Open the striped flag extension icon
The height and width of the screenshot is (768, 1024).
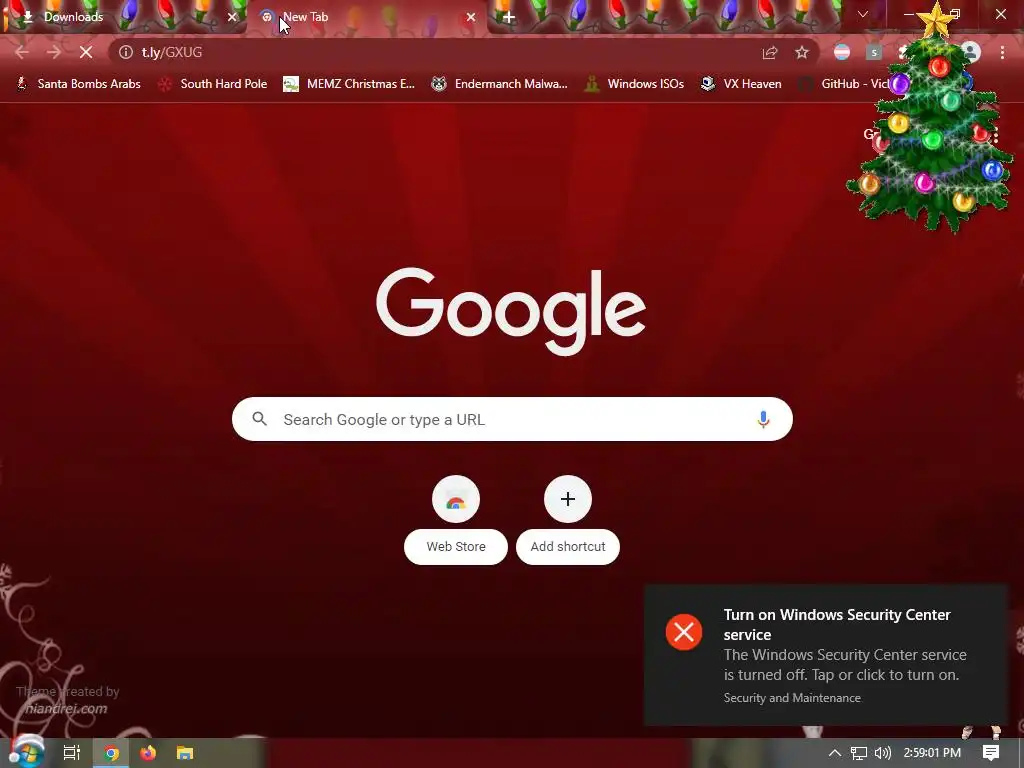pos(842,52)
